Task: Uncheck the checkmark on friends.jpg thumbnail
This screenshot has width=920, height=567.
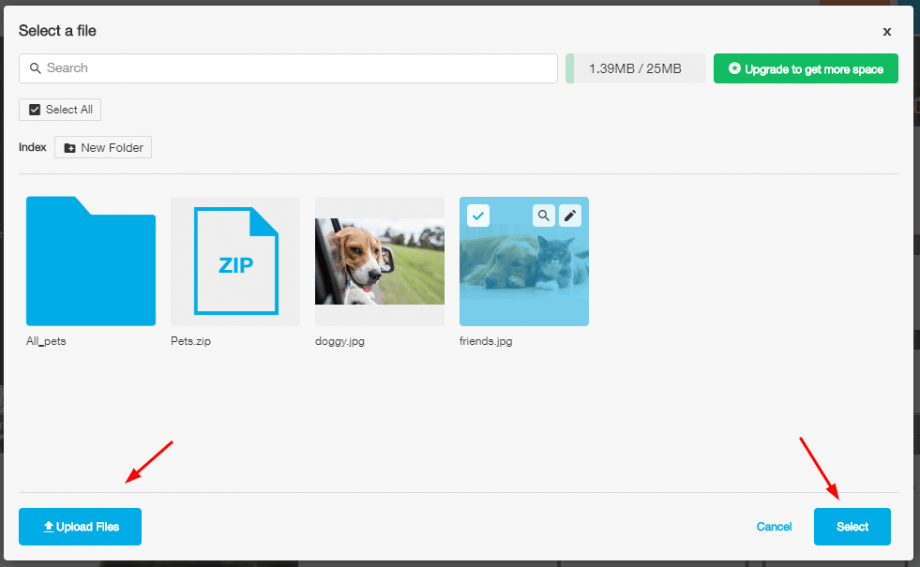Action: pyautogui.click(x=478, y=215)
